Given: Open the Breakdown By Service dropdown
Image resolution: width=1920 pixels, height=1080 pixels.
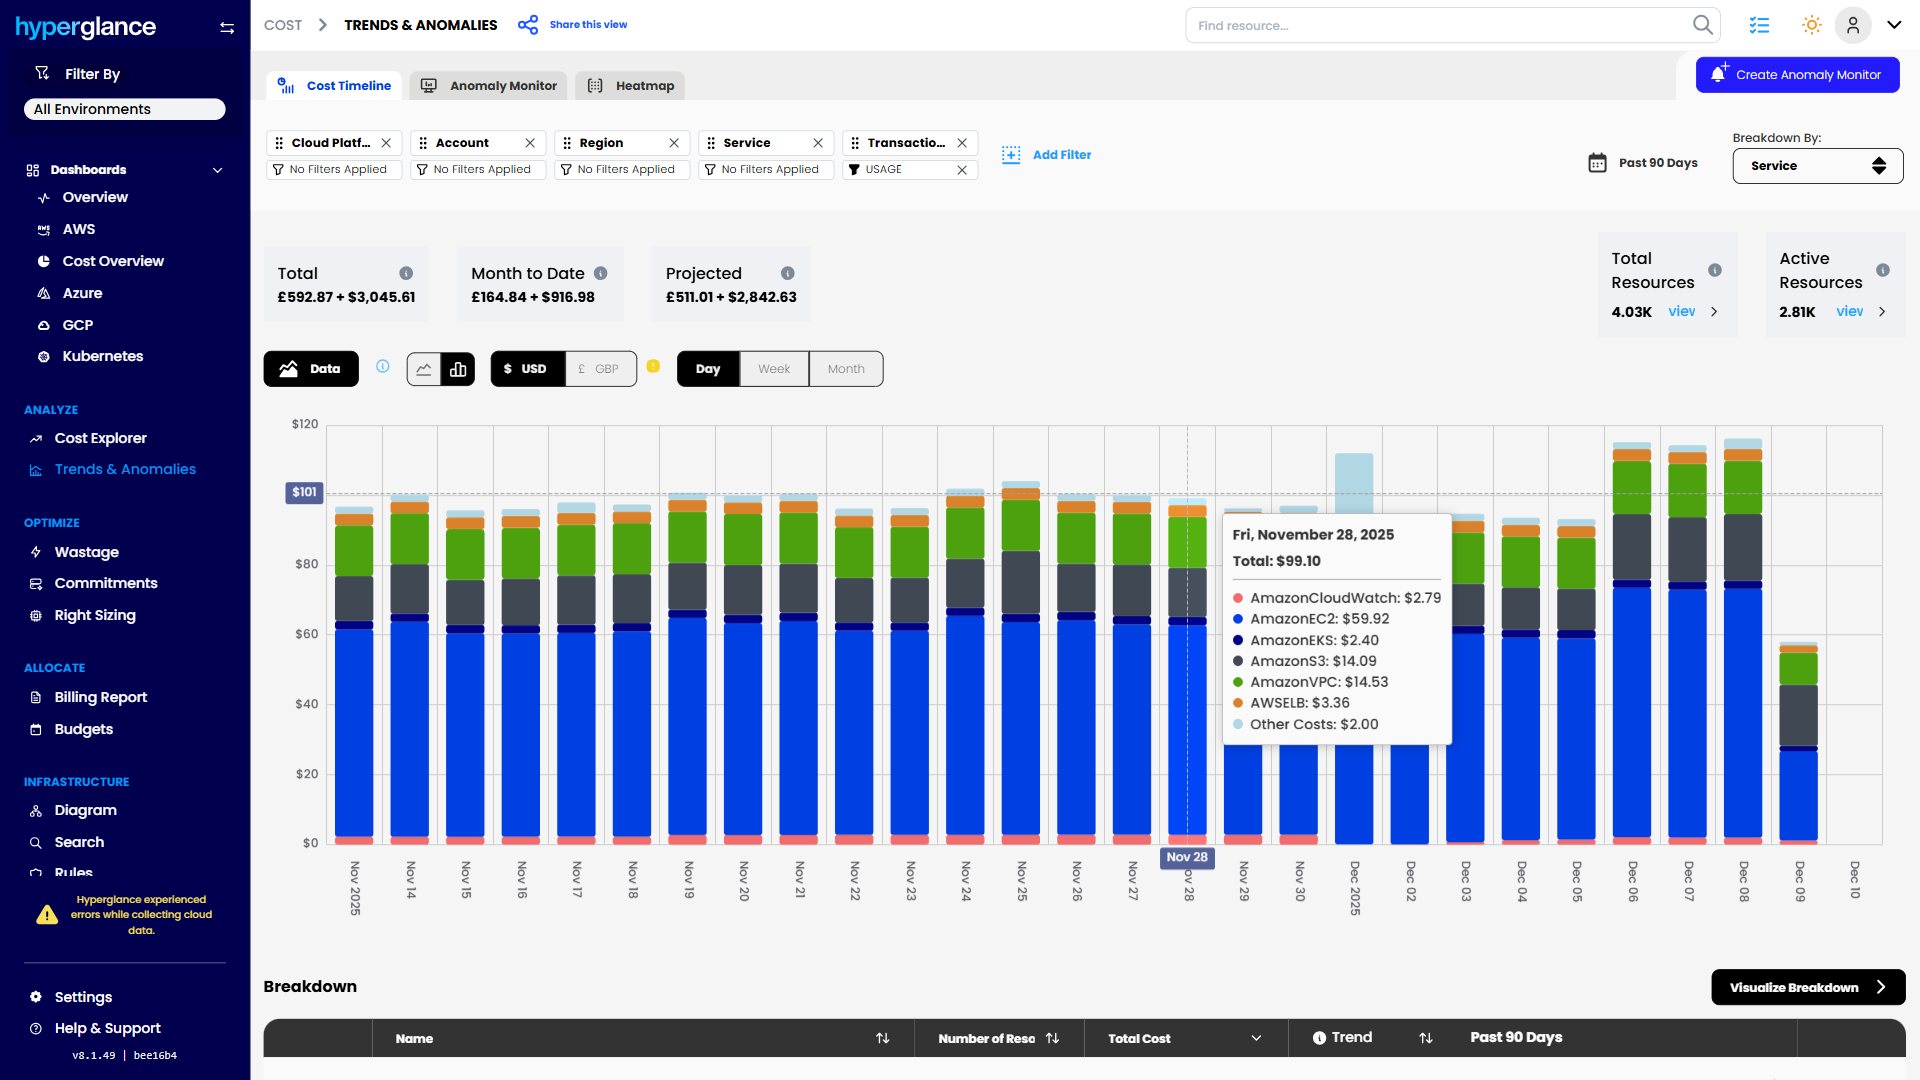Looking at the screenshot, I should 1816,166.
